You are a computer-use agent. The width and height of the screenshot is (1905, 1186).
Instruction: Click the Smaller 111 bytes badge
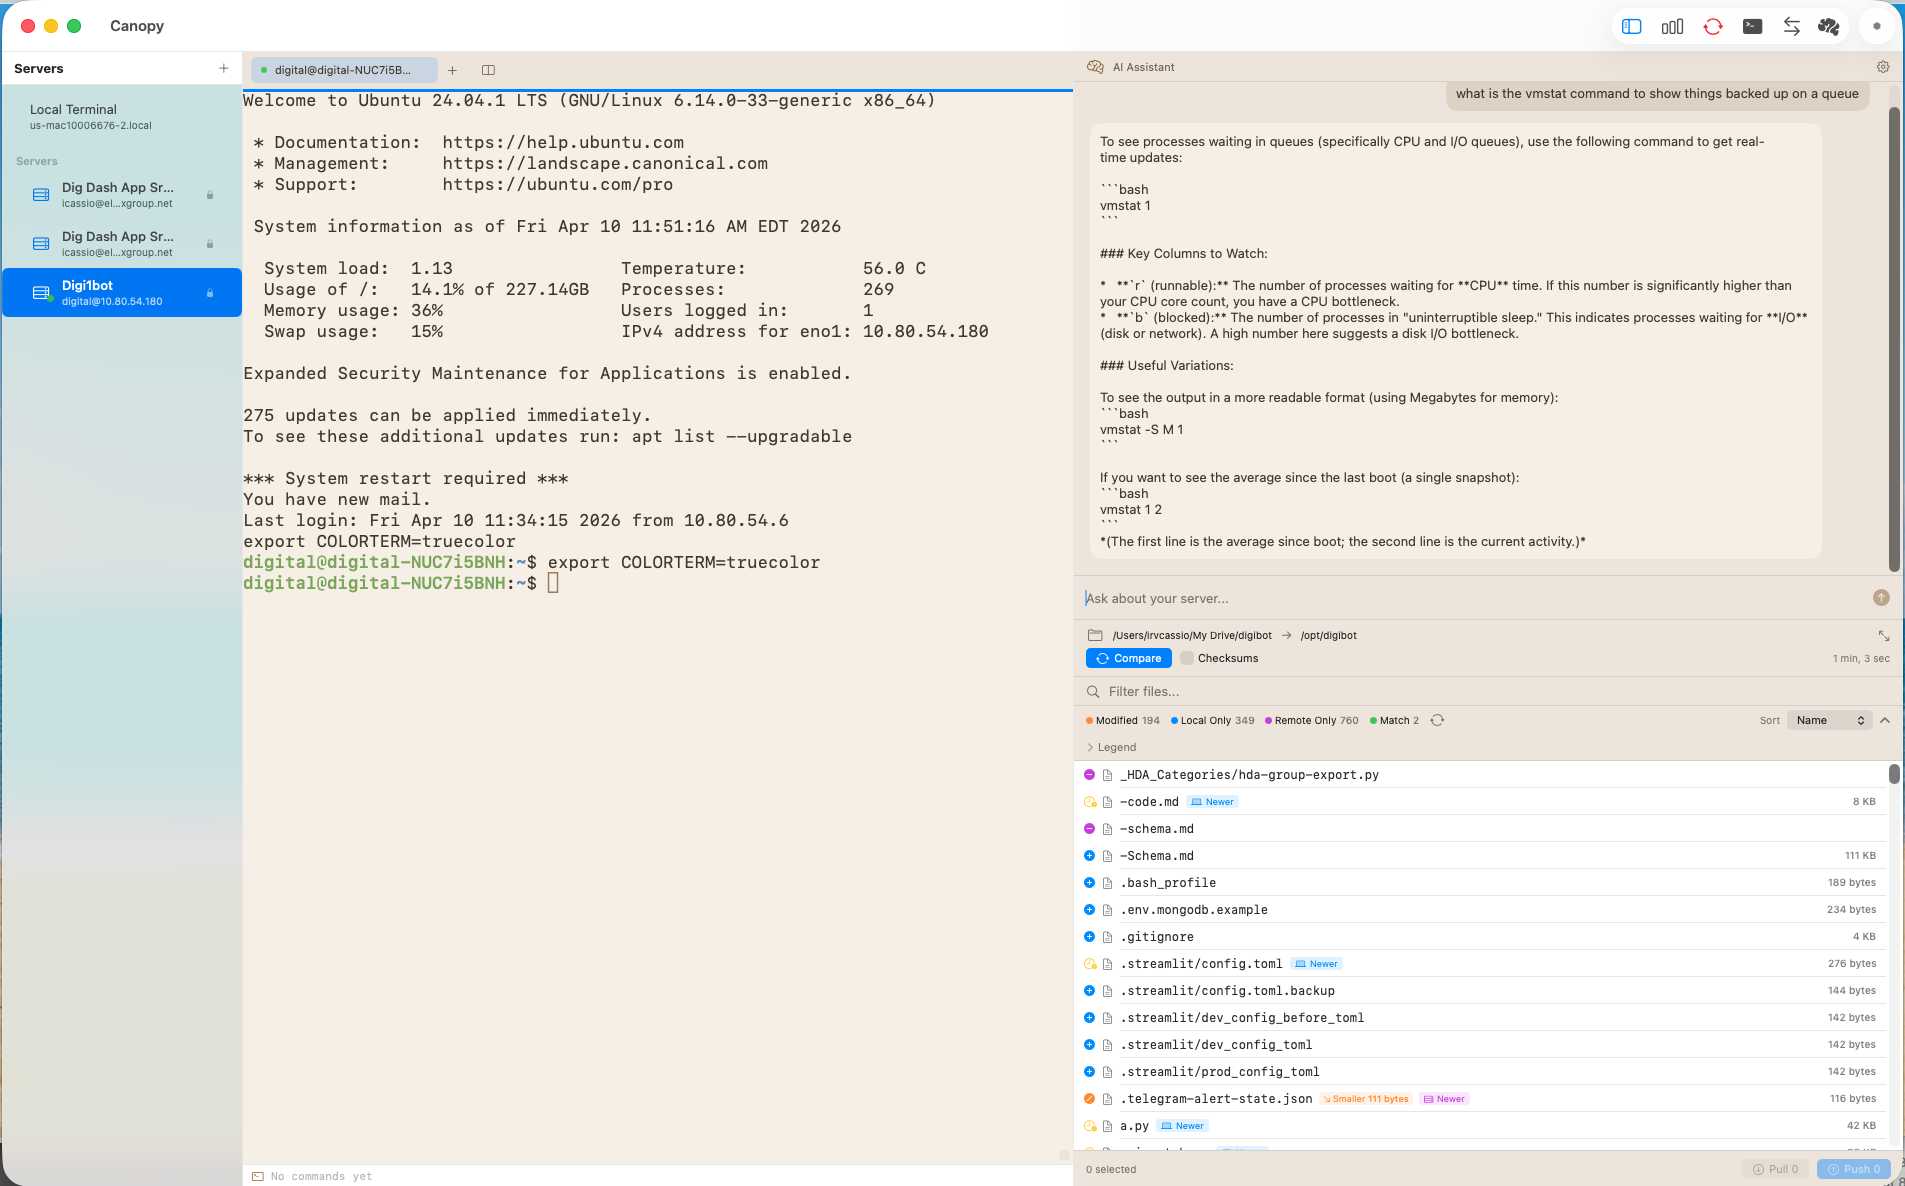pos(1365,1099)
